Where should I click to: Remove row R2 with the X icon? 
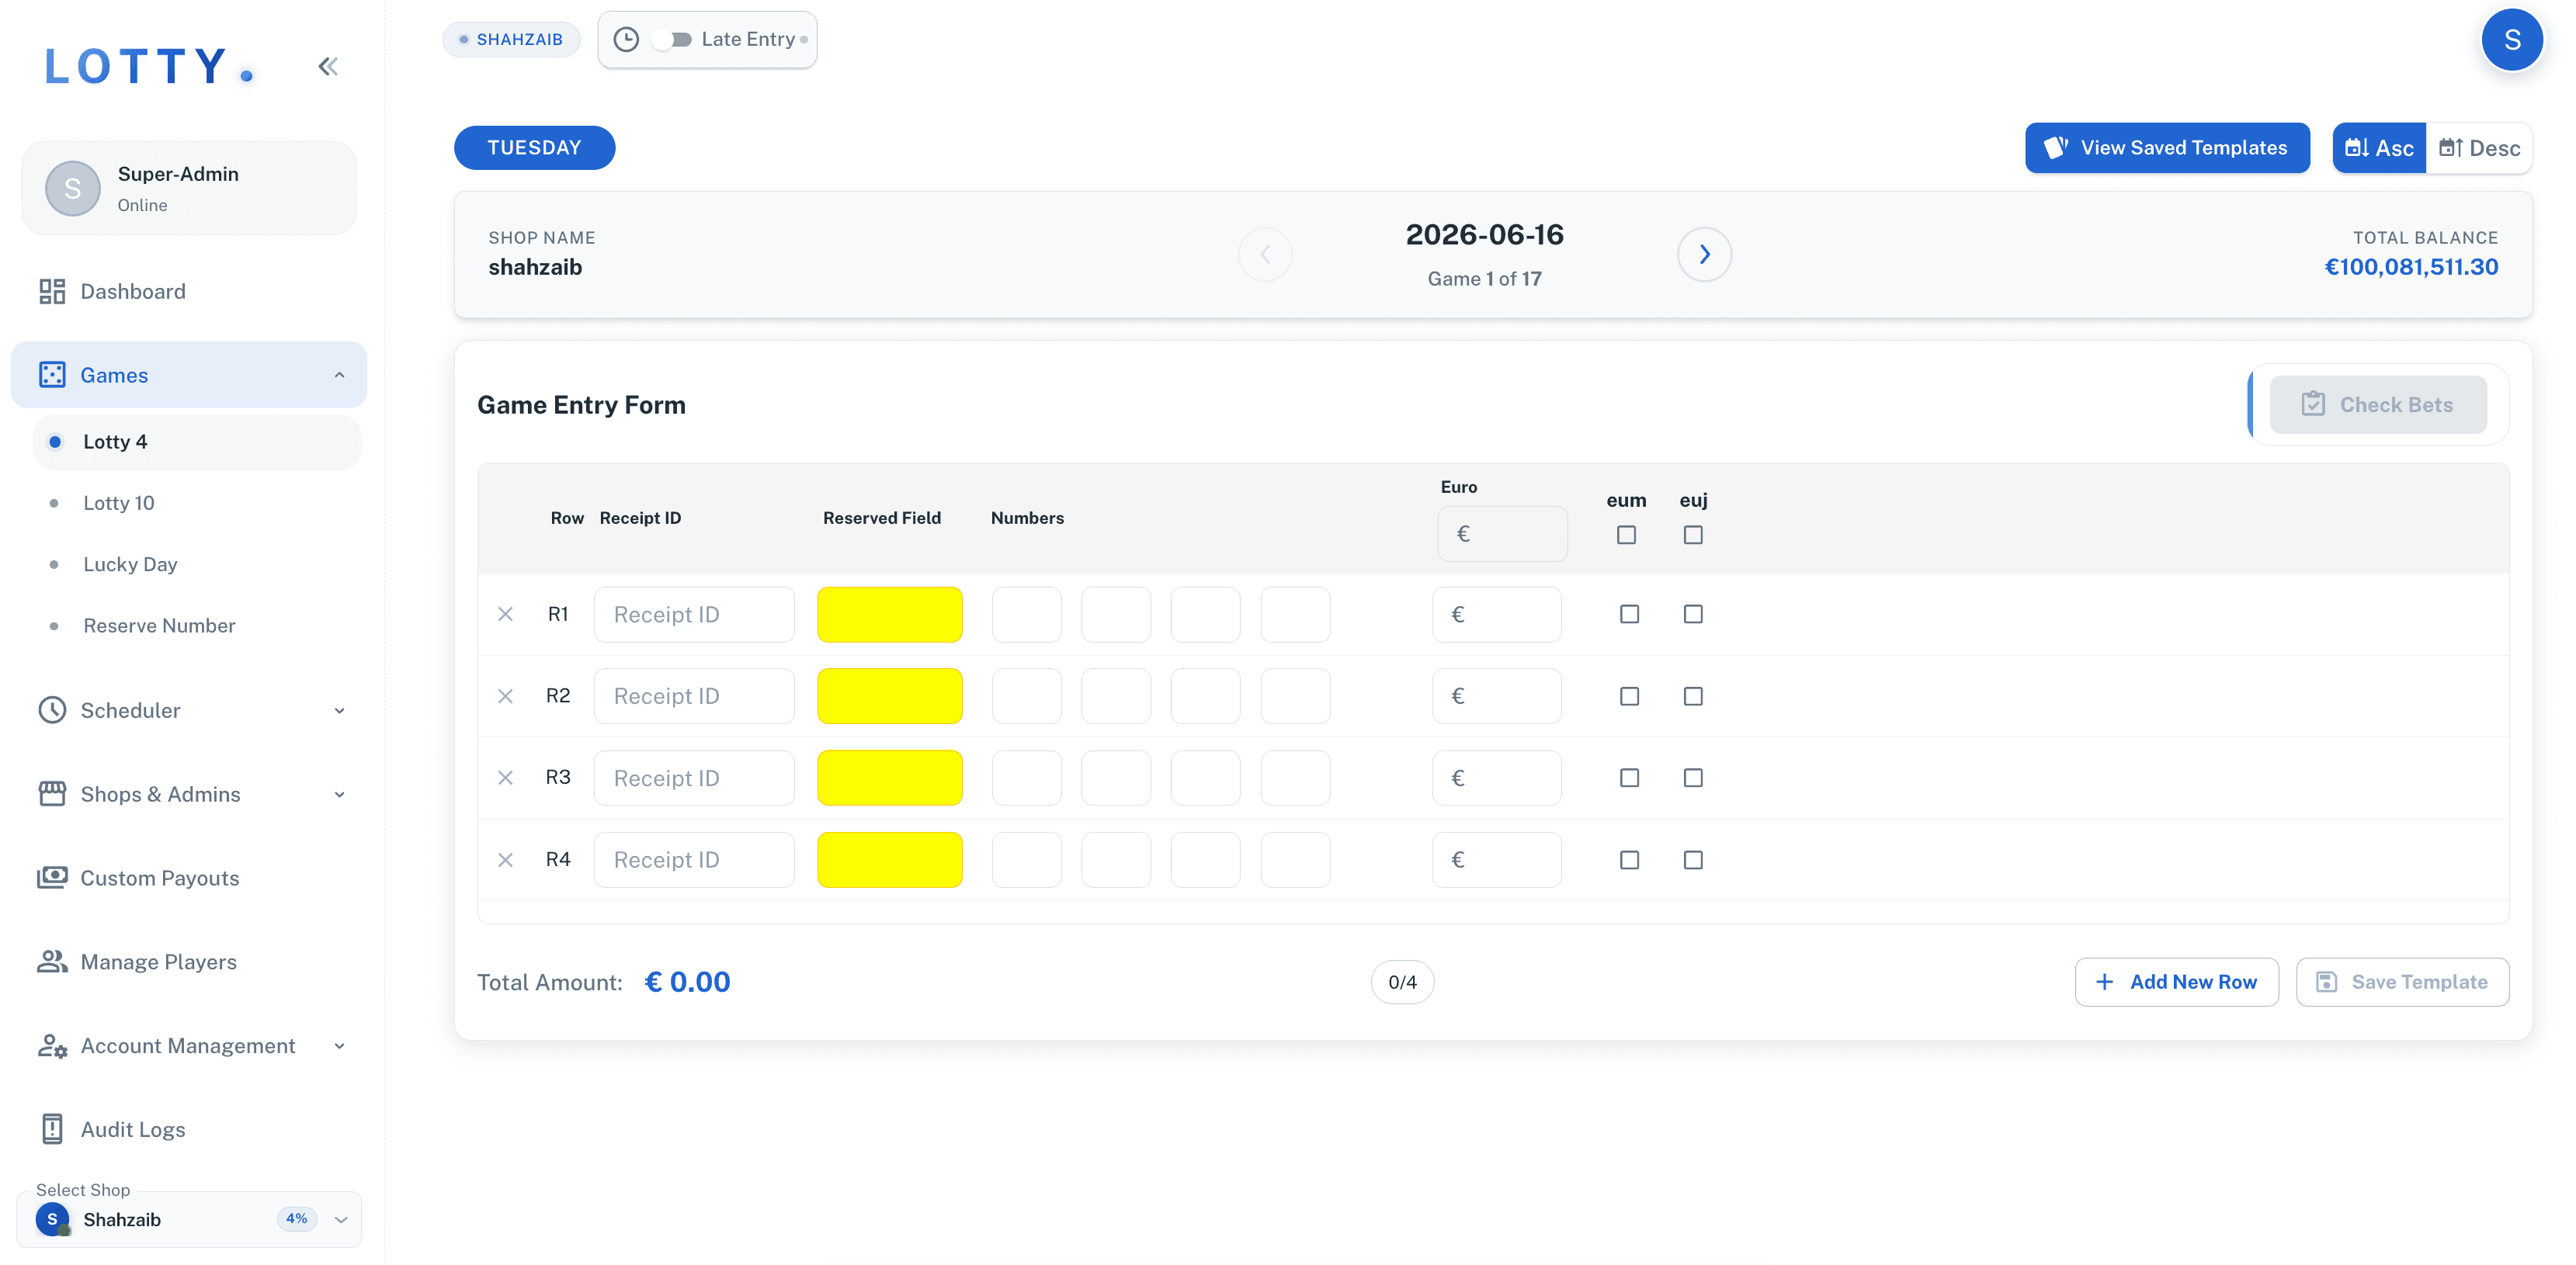[506, 696]
